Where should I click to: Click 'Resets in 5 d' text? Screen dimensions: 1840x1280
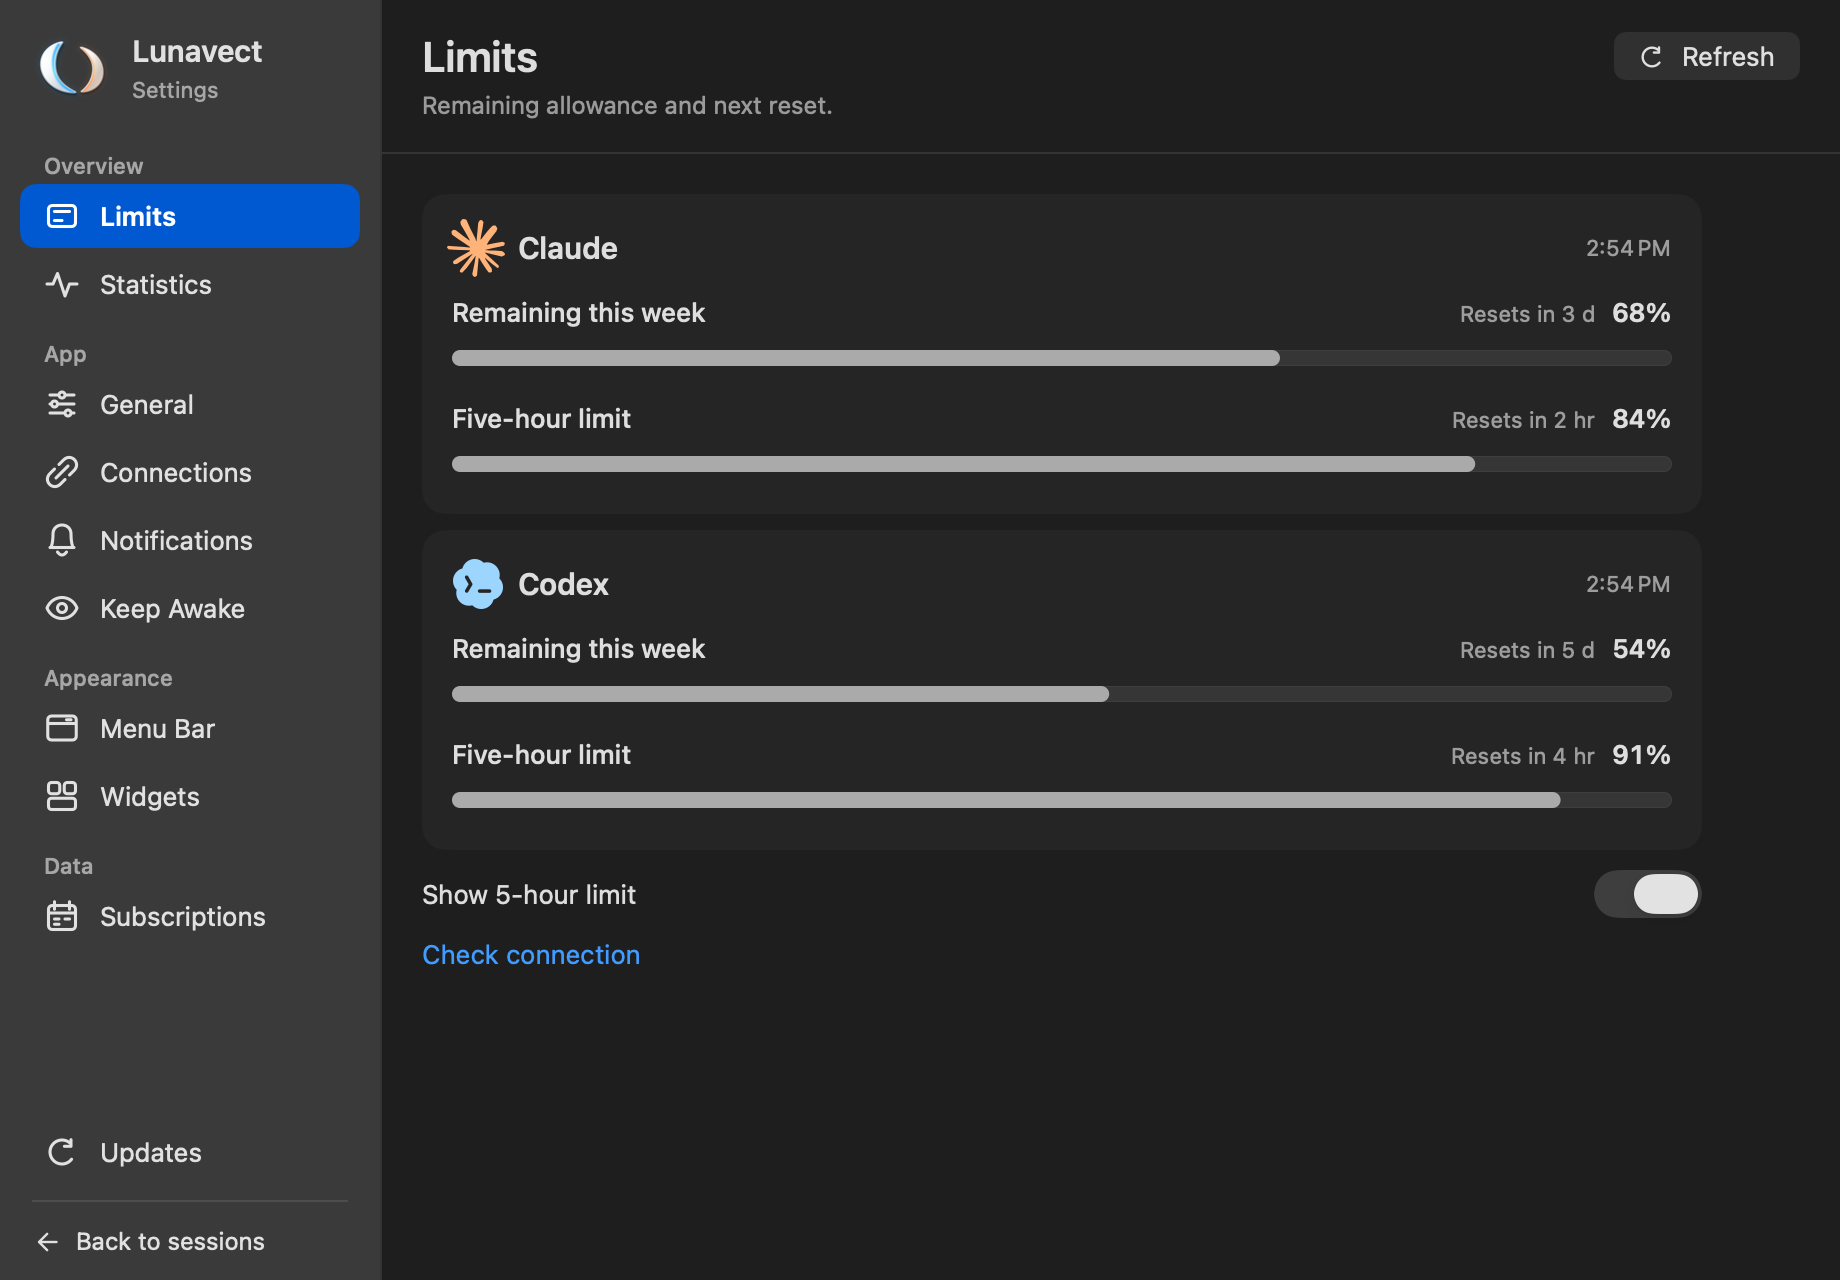(1527, 650)
